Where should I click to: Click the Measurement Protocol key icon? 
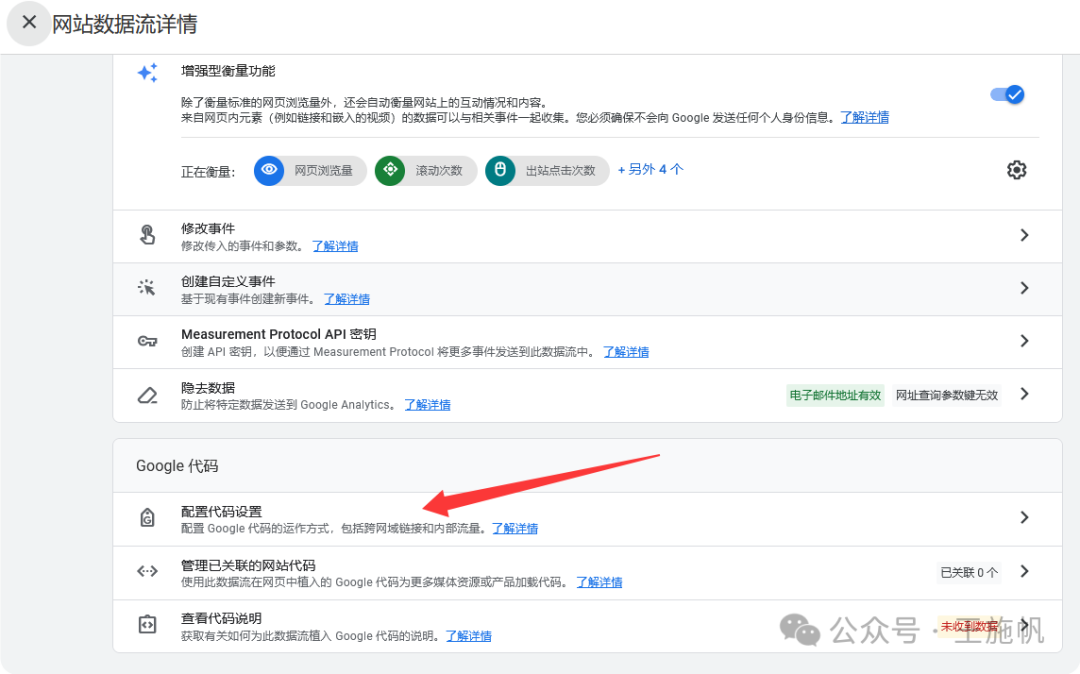pos(147,341)
